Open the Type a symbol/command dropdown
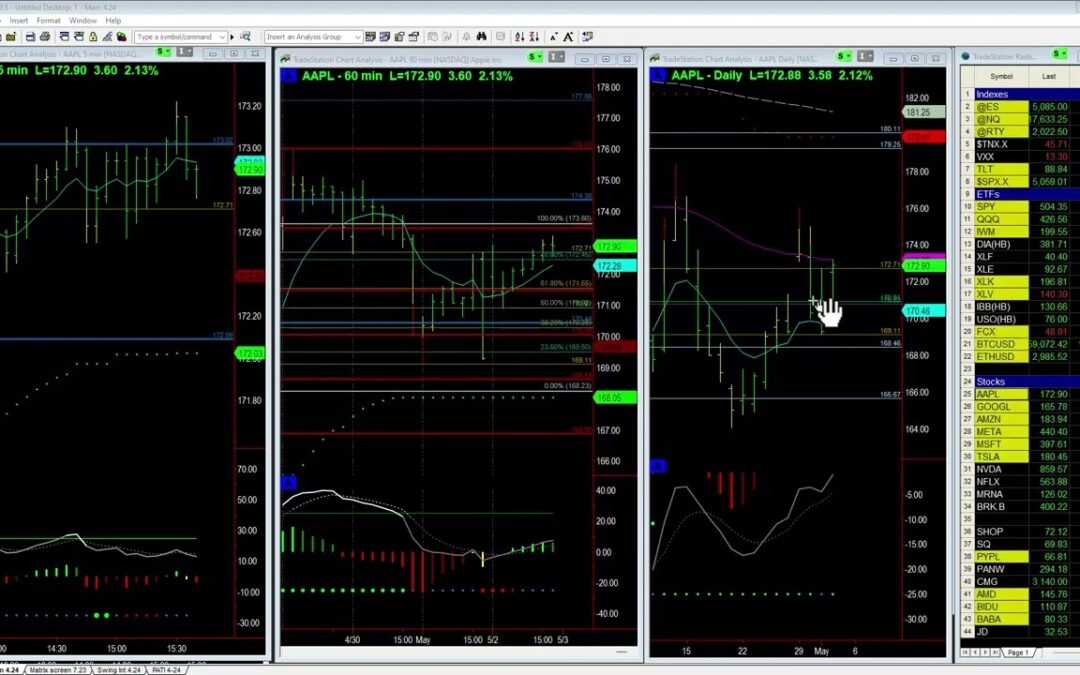1080x675 pixels. pos(222,37)
